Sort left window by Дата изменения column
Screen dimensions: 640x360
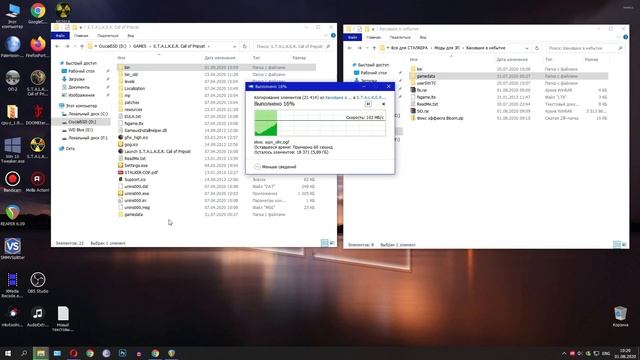point(220,58)
